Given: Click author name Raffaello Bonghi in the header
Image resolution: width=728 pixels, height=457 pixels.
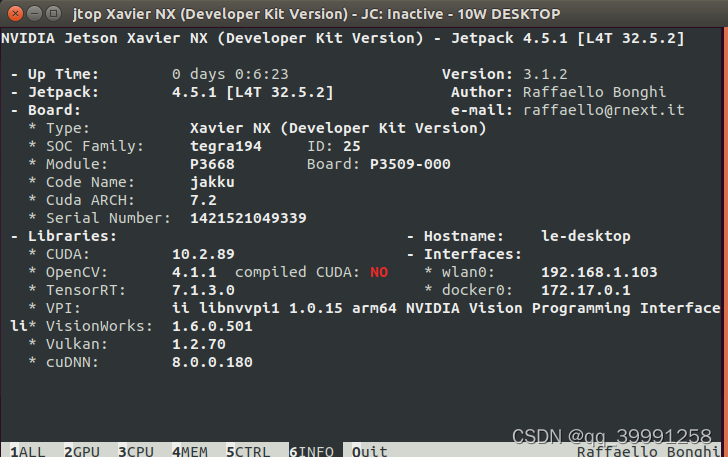Looking at the screenshot, I should (594, 92).
